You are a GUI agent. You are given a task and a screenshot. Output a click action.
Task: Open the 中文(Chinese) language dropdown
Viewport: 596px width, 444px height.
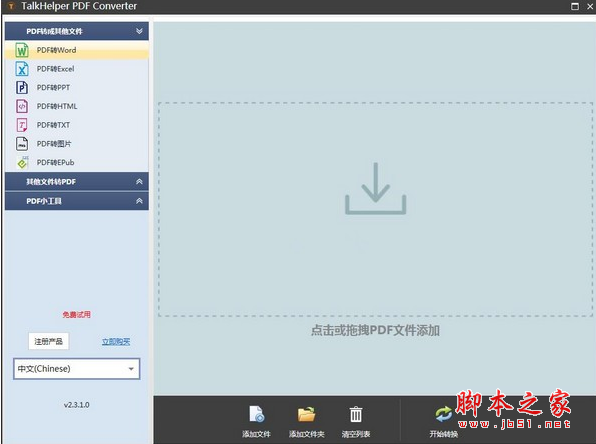pyautogui.click(x=77, y=369)
